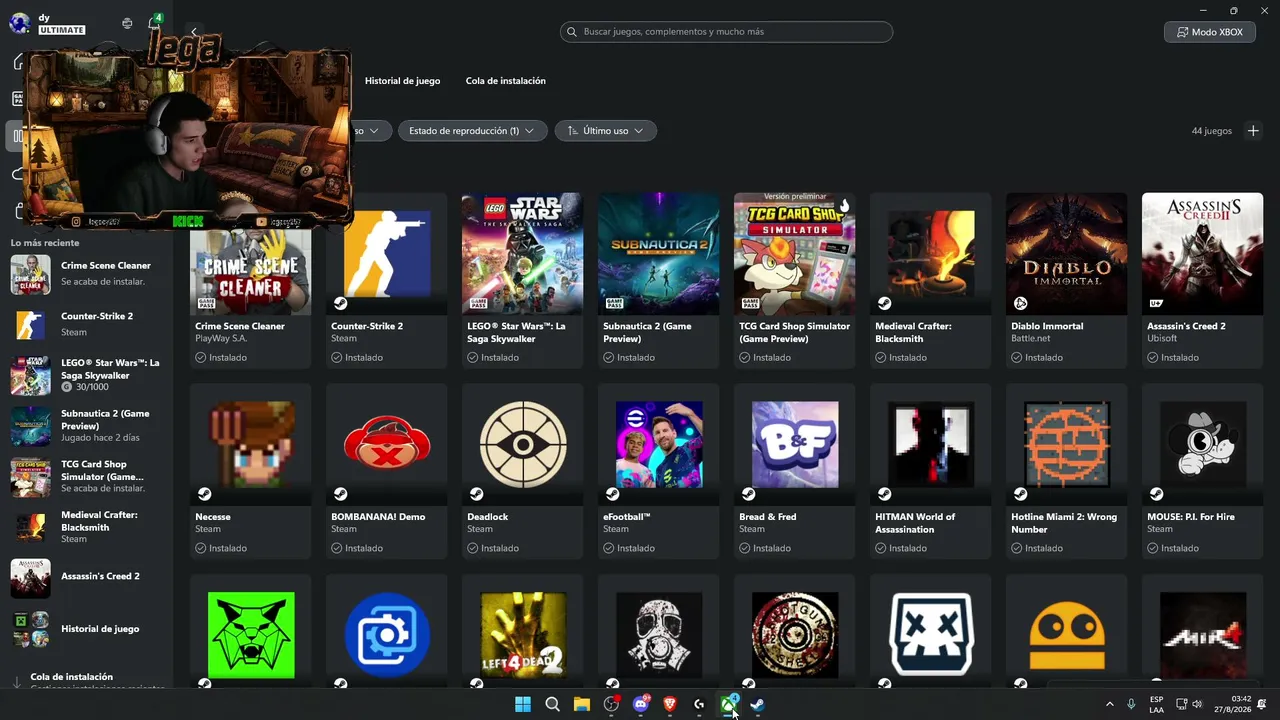Launch Brave browser from the taskbar
This screenshot has width=1280, height=720.
point(670,704)
